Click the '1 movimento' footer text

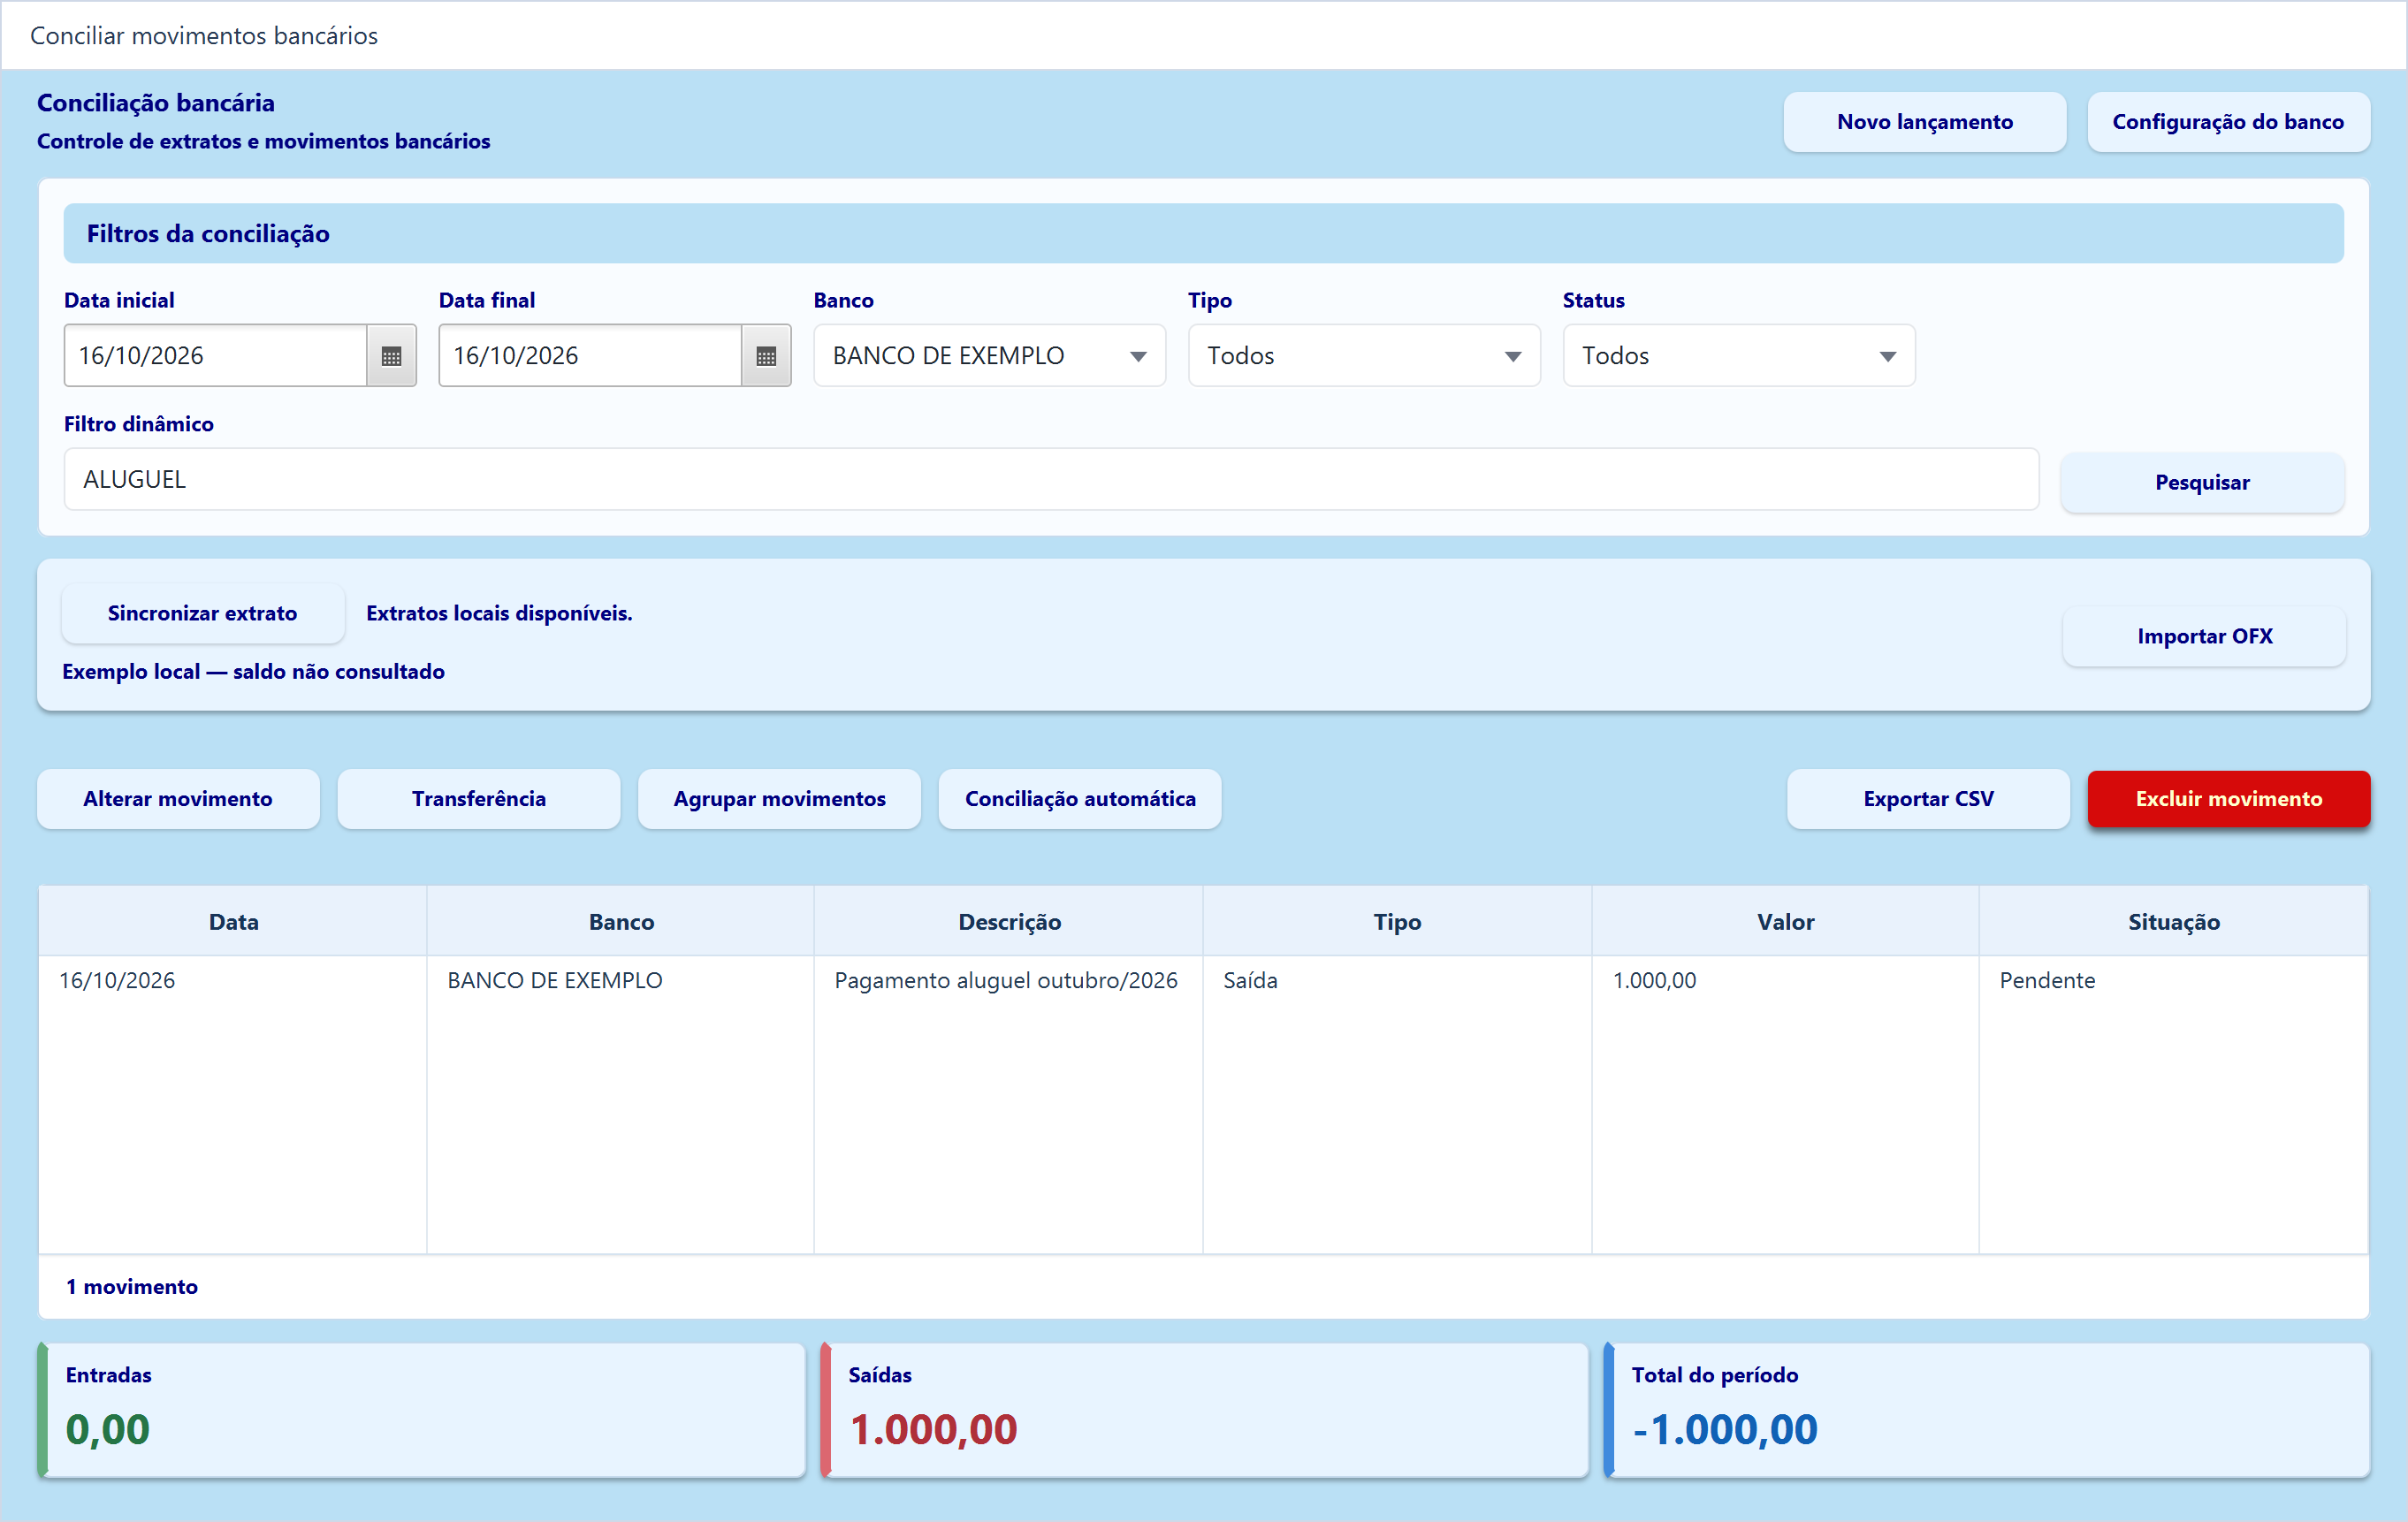132,1287
